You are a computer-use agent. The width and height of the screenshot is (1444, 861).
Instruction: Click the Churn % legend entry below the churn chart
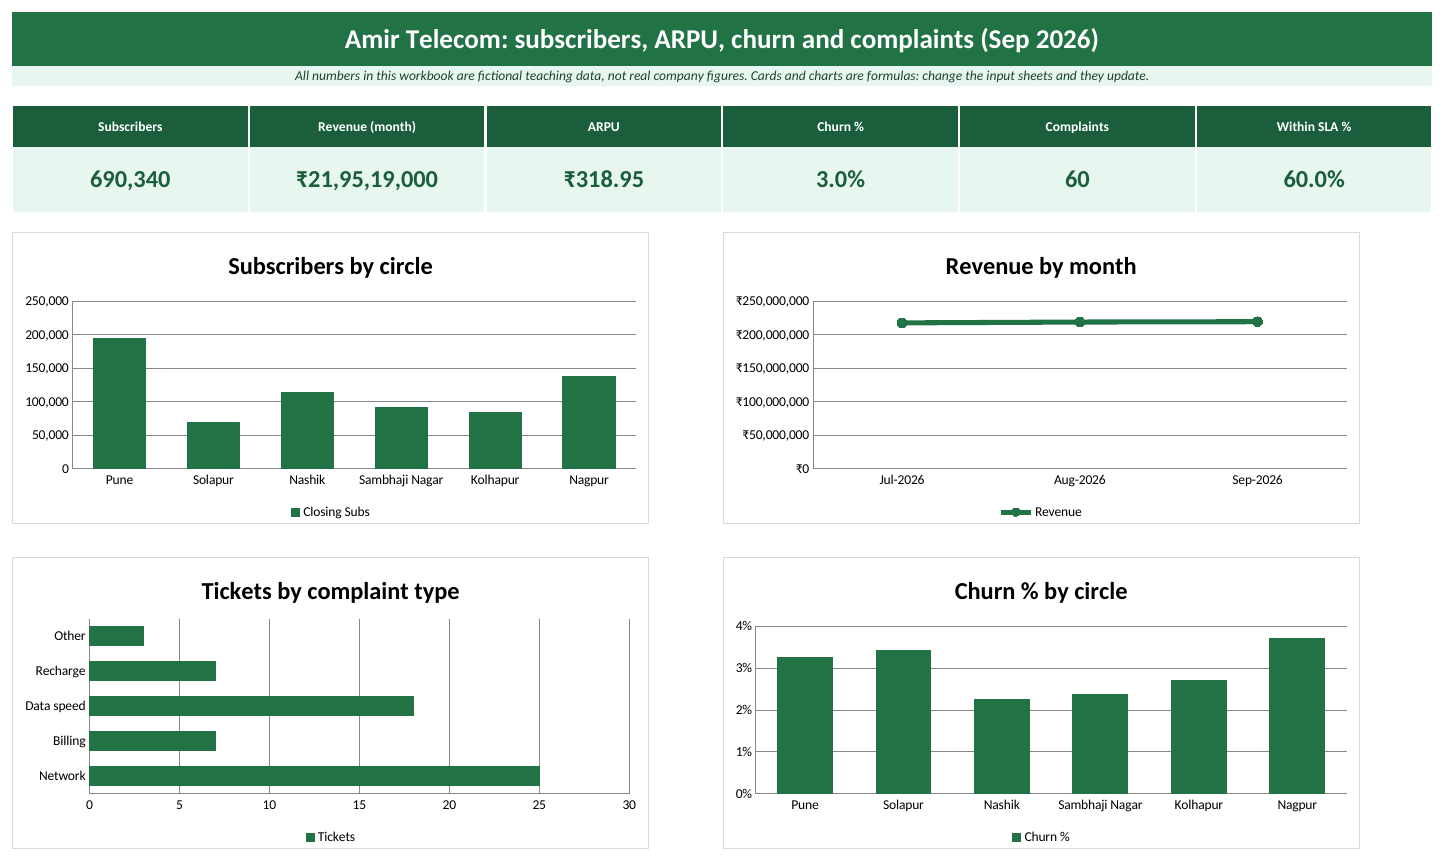pos(1041,837)
